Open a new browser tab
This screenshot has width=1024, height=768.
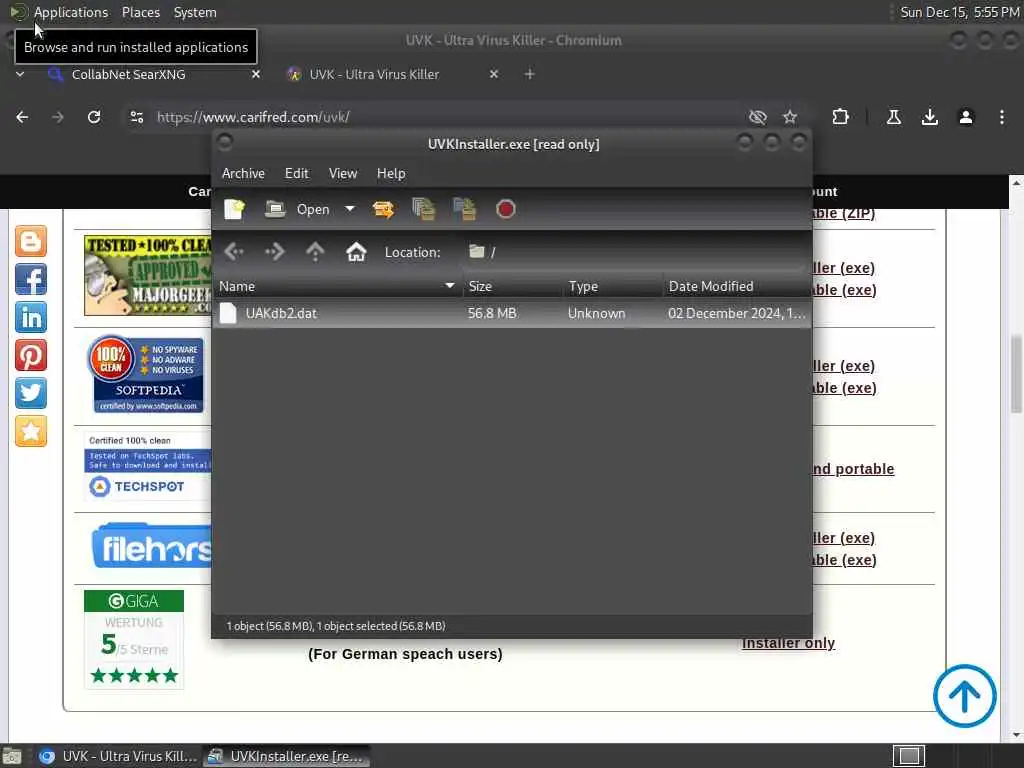coord(530,74)
